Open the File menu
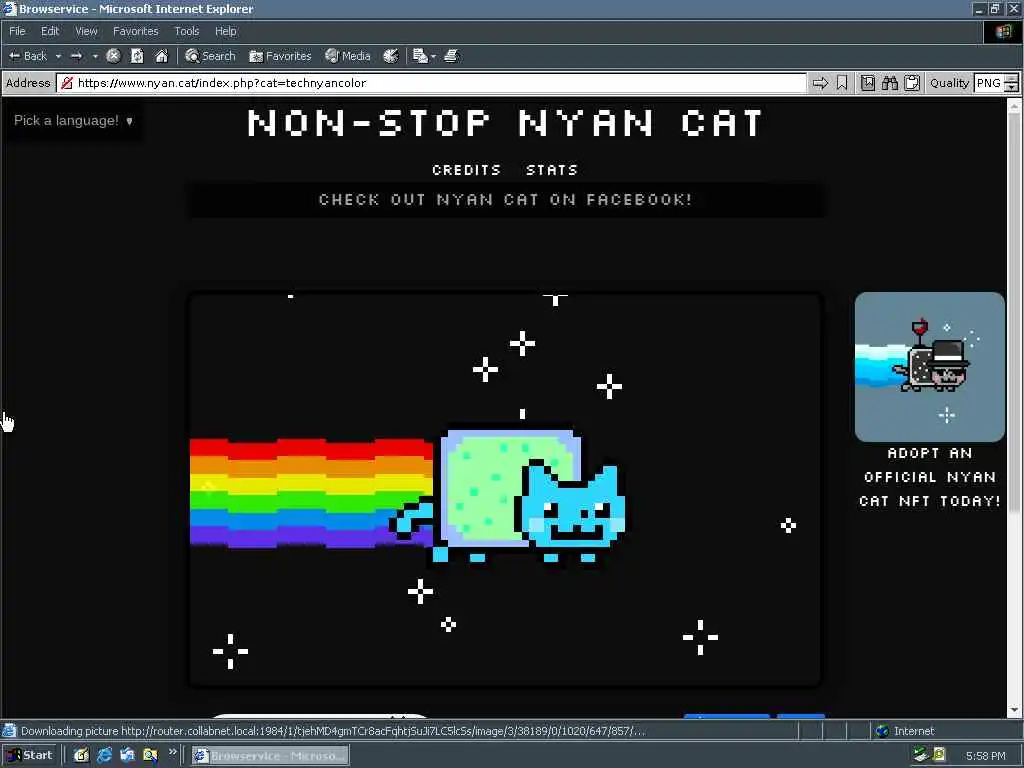1024x768 pixels. (x=17, y=31)
